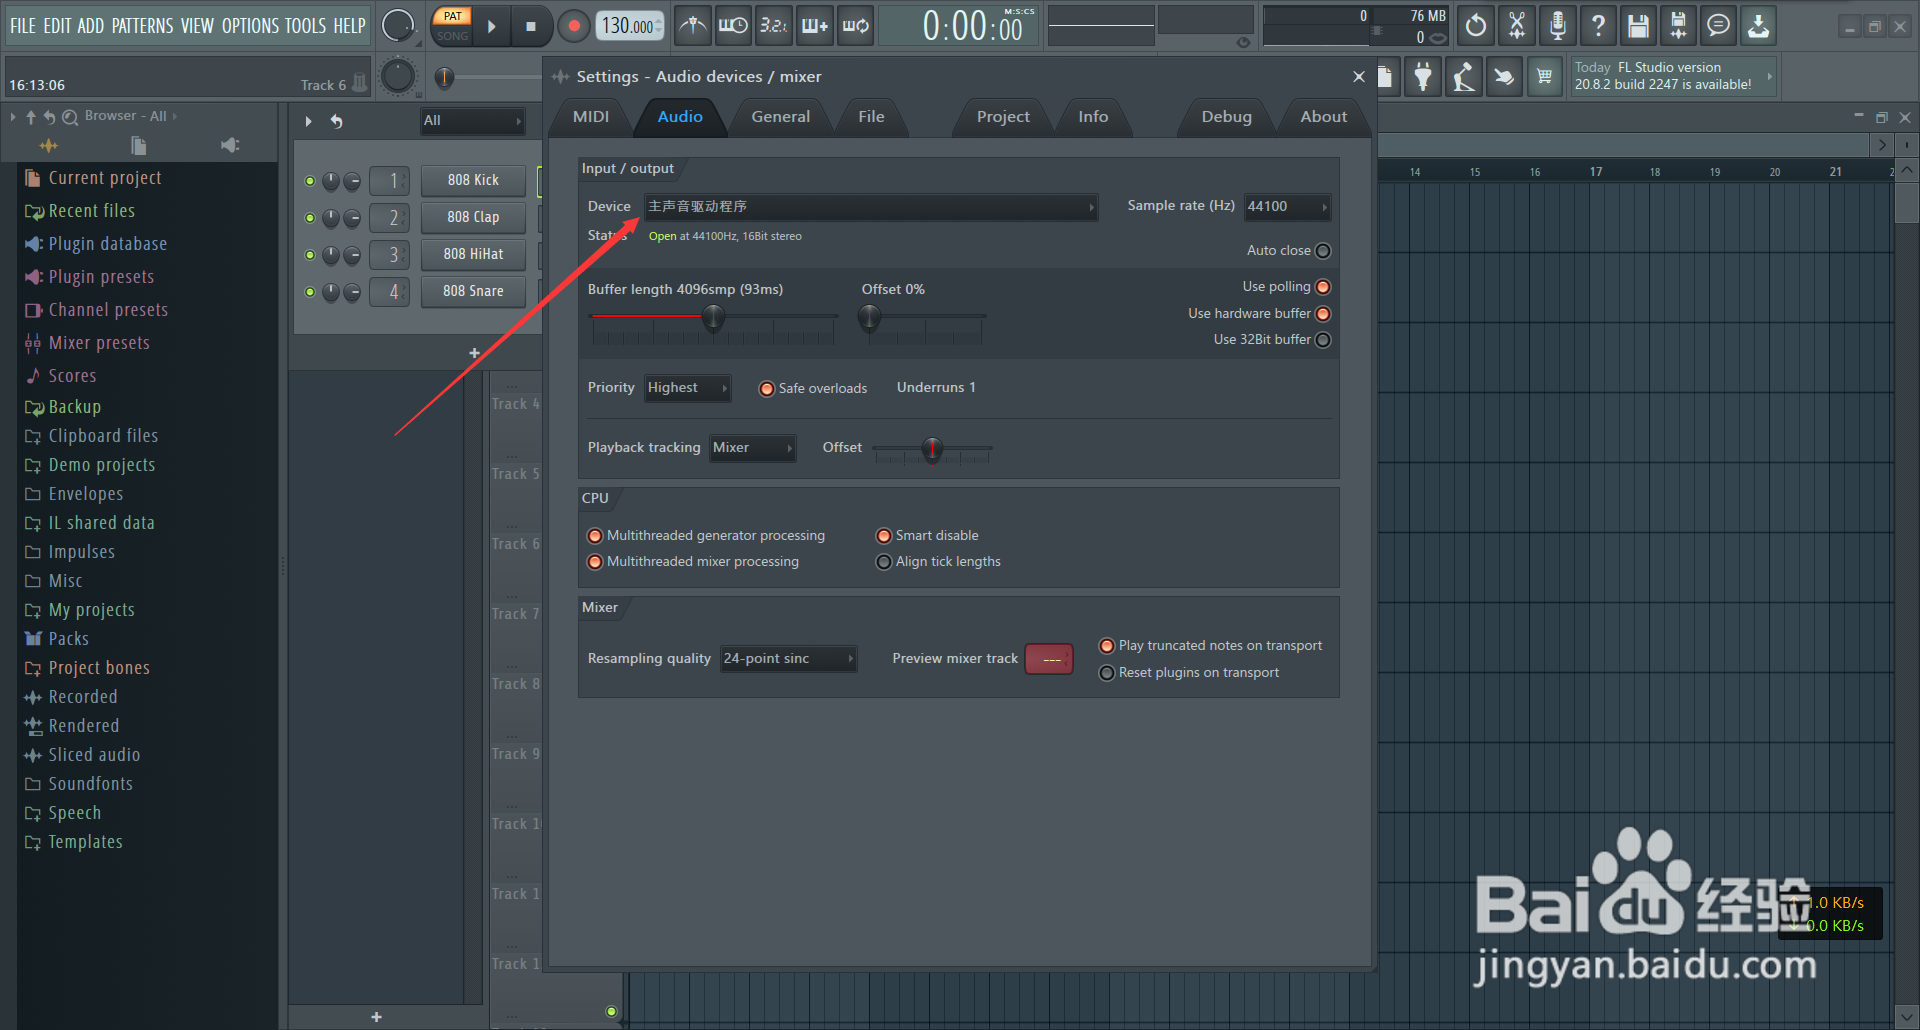Toggle Multithreaded mixer processing
The height and width of the screenshot is (1030, 1920).
(595, 562)
